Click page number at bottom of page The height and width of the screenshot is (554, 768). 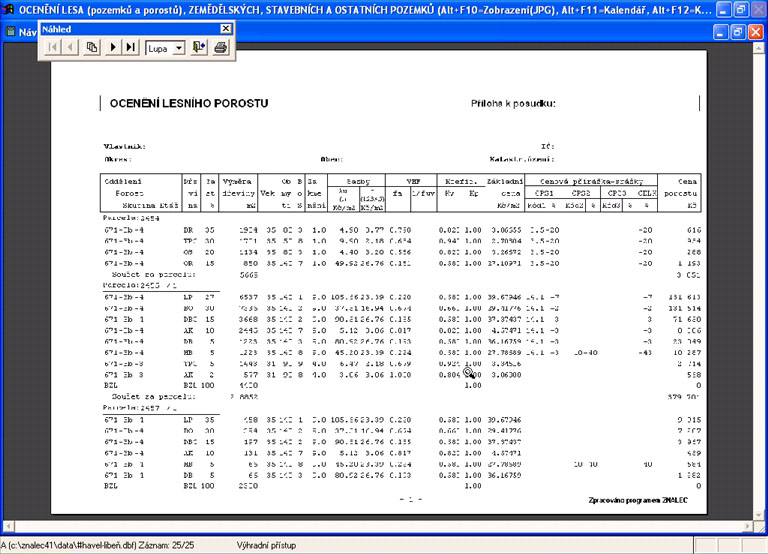(410, 500)
